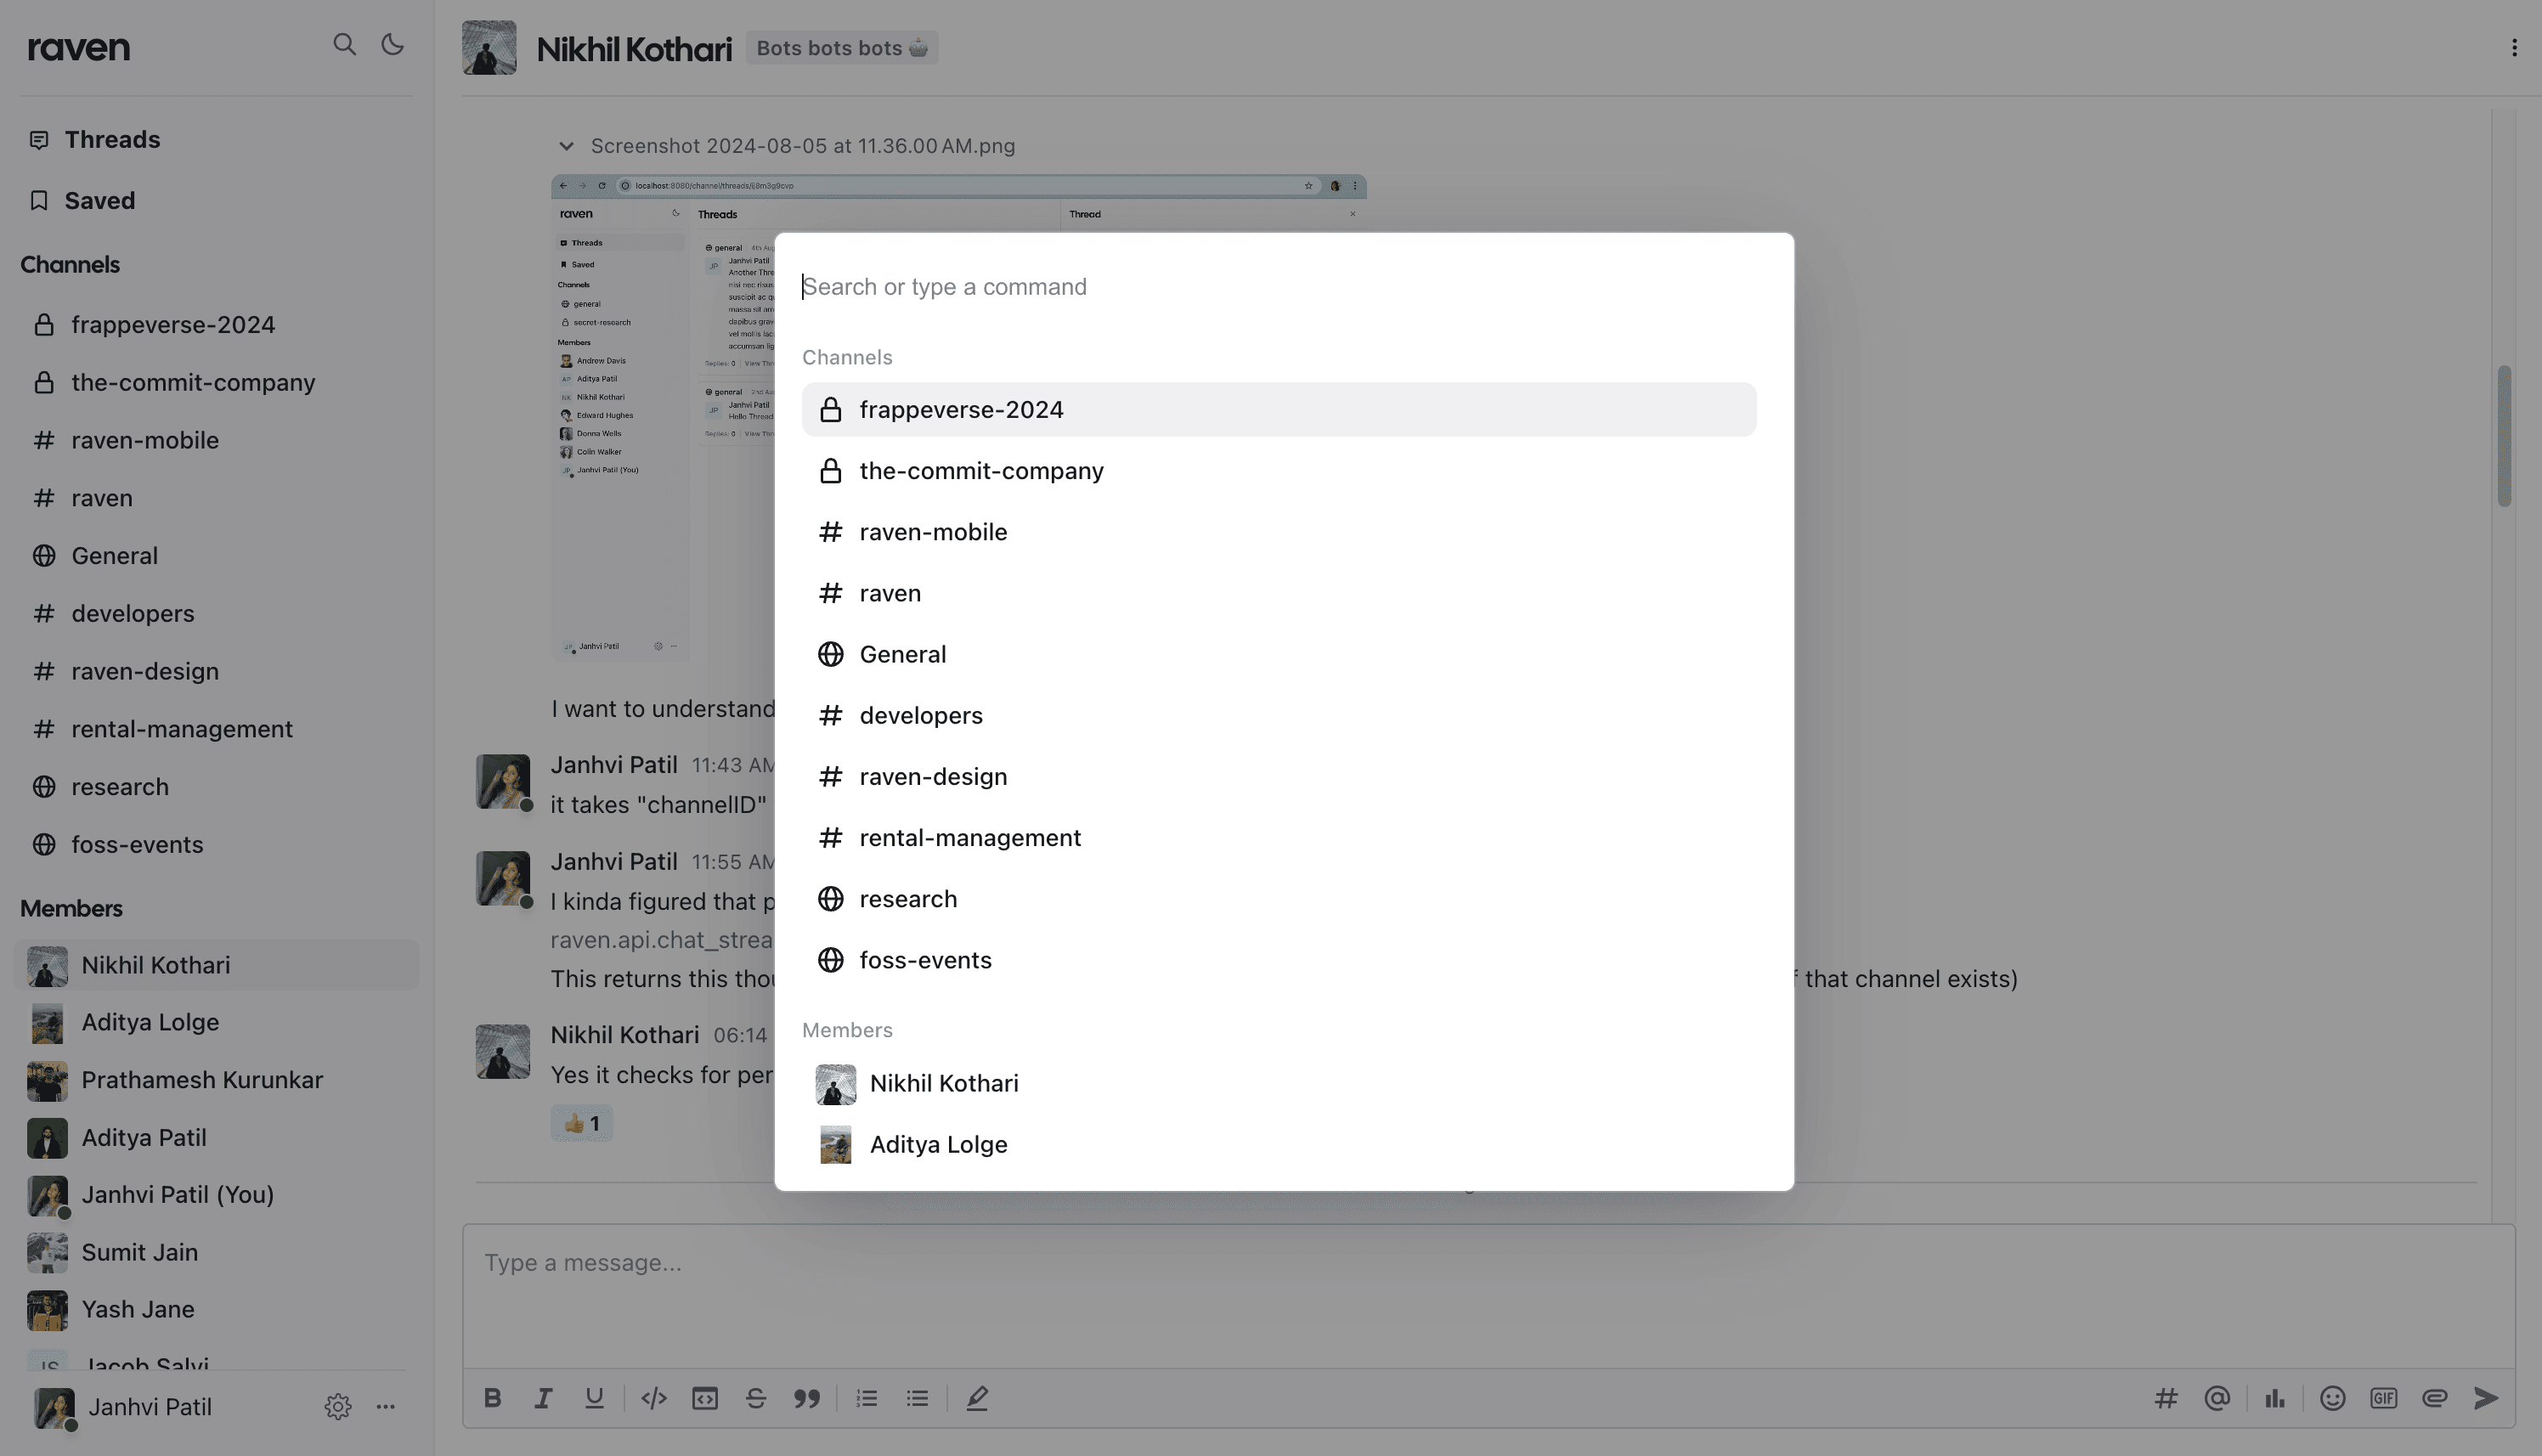Open the GIF picker
Image resolution: width=2542 pixels, height=1456 pixels.
[x=2383, y=1398]
